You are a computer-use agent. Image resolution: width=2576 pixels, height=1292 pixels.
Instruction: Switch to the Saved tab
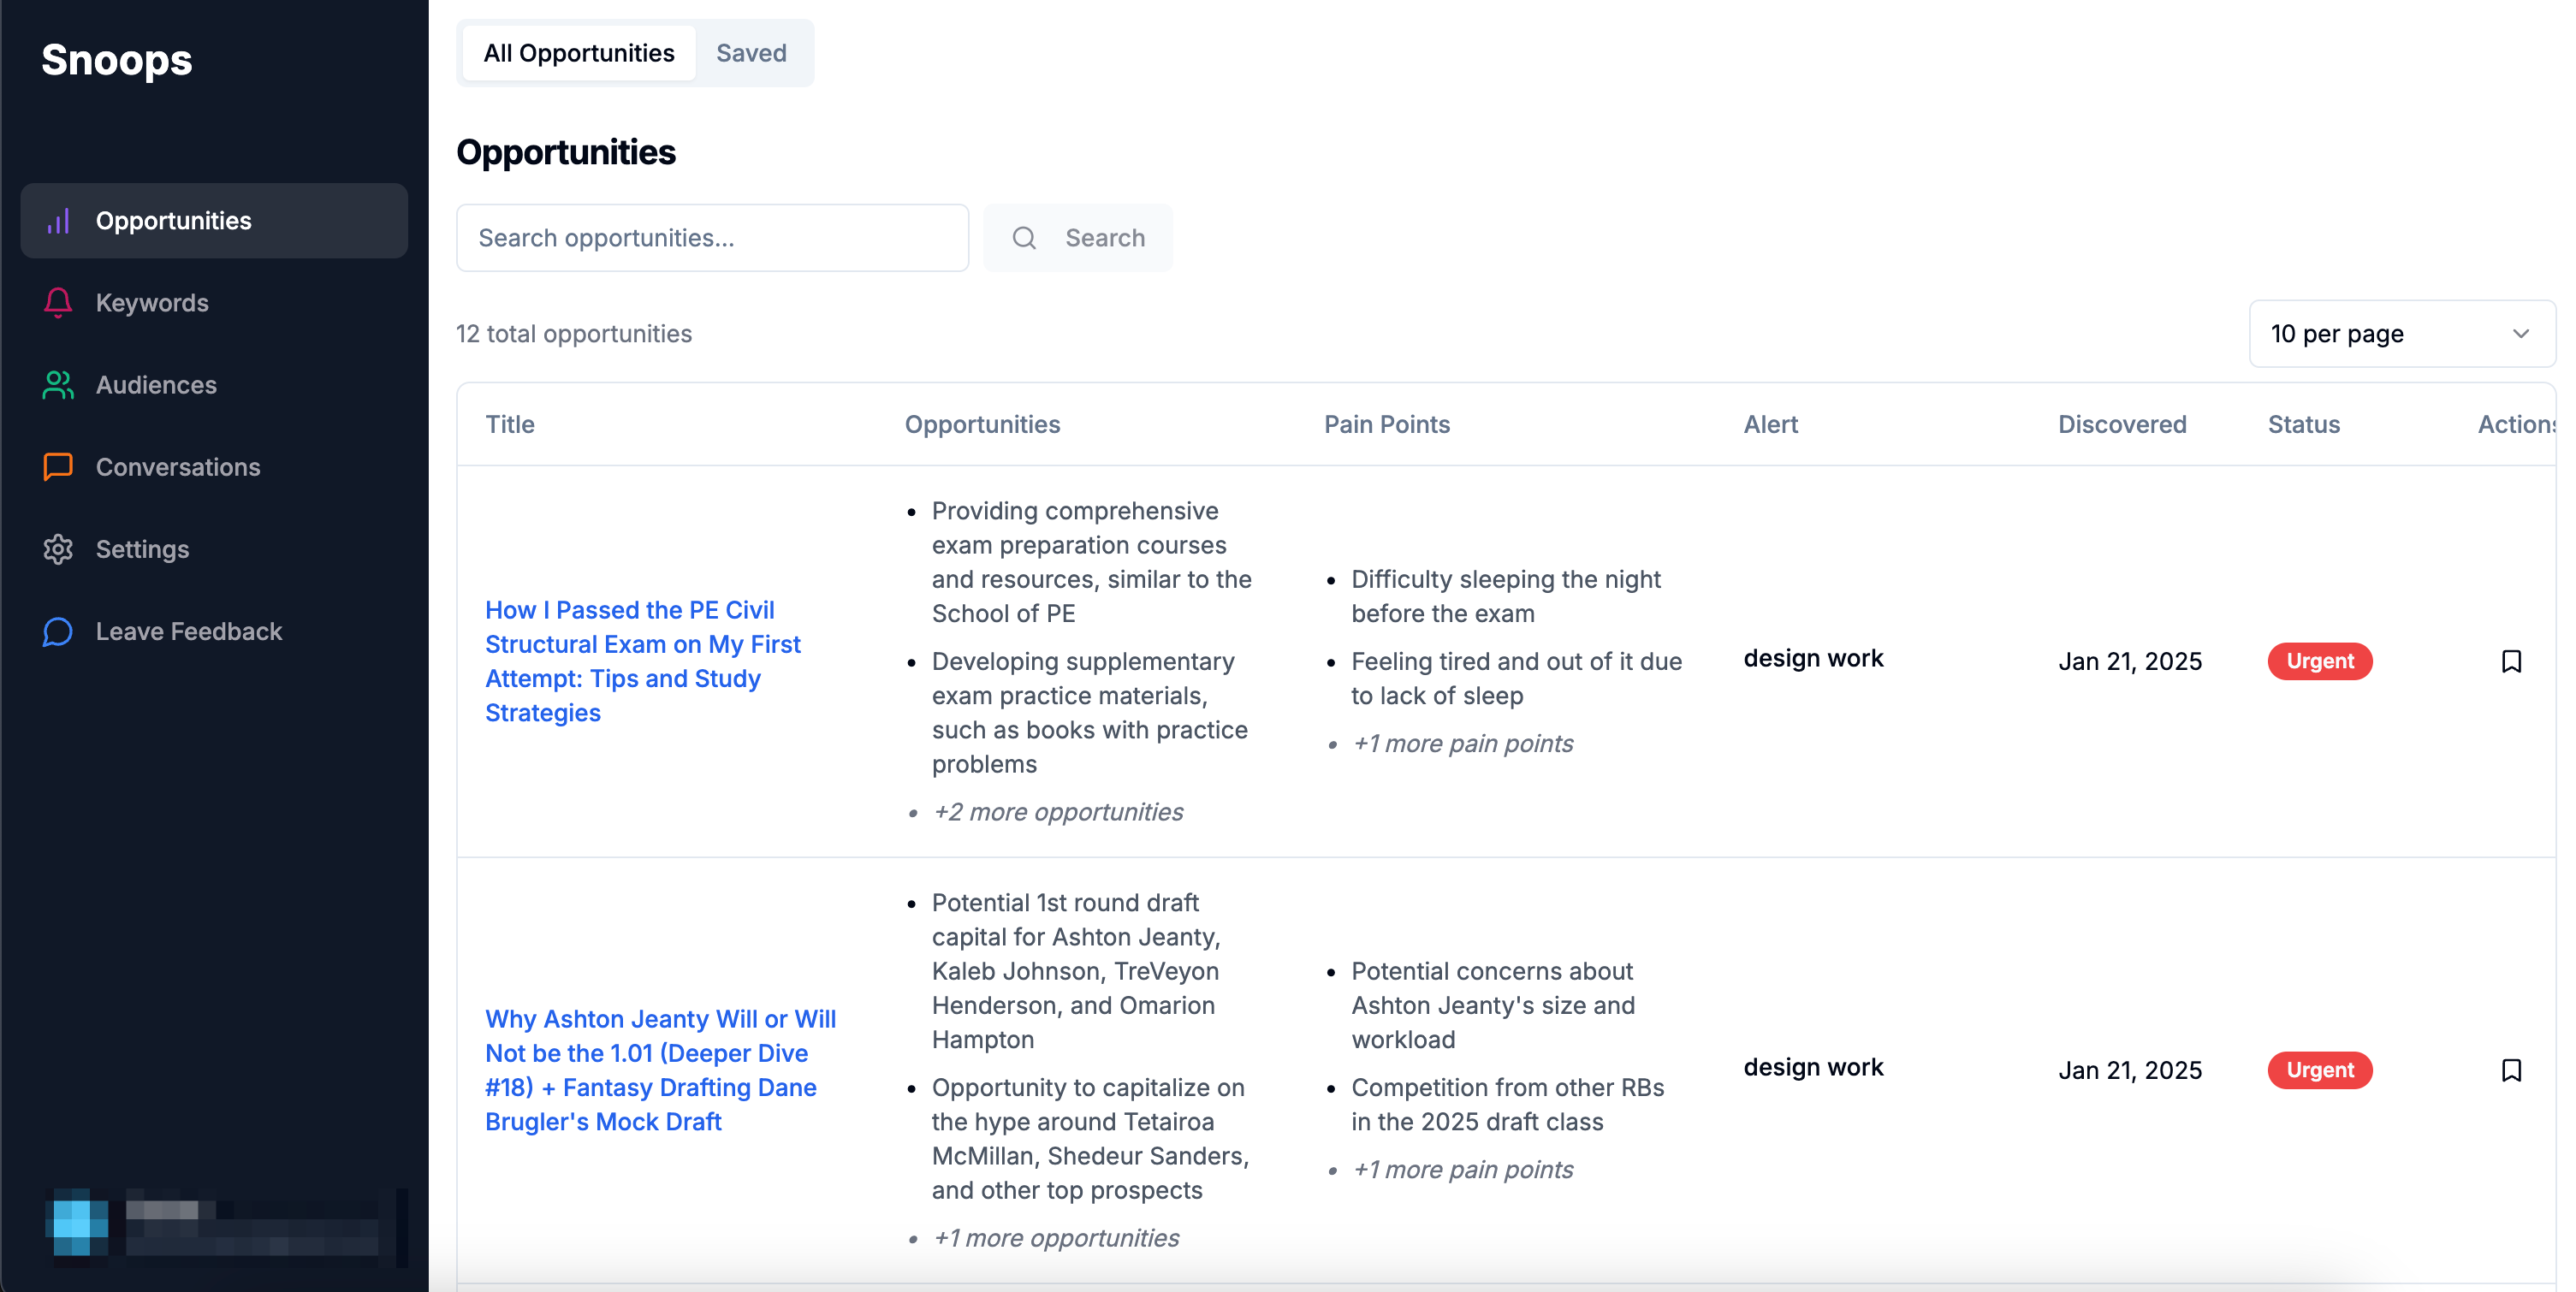751,53
